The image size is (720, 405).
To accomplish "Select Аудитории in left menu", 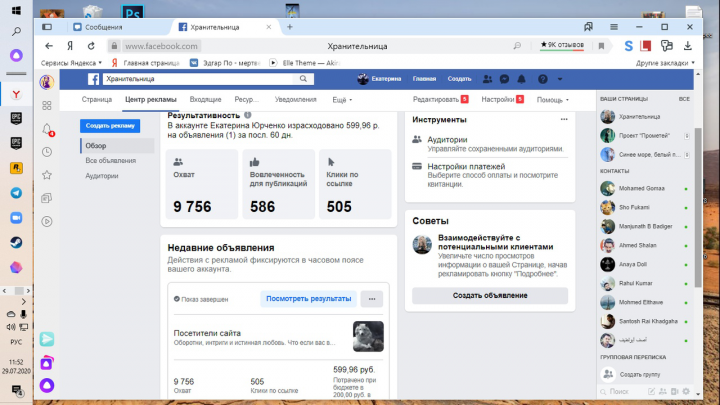I will pyautogui.click(x=102, y=176).
